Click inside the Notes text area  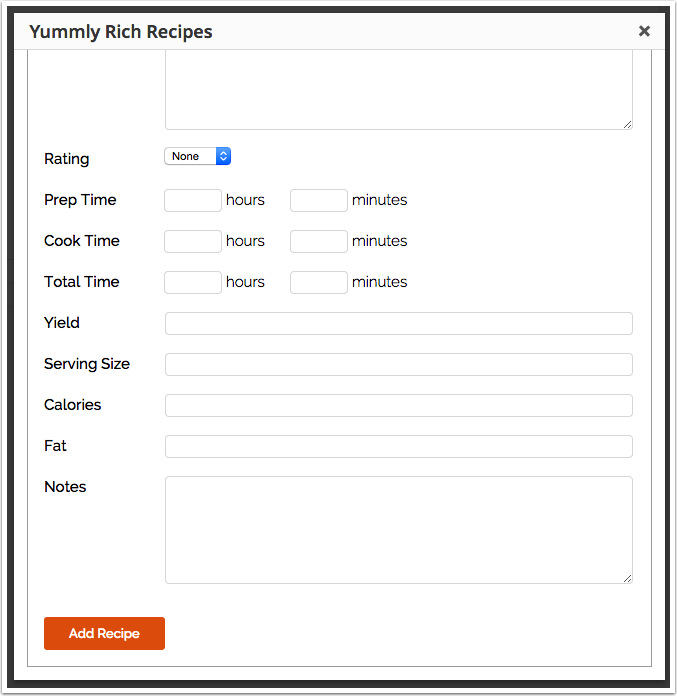[398, 529]
